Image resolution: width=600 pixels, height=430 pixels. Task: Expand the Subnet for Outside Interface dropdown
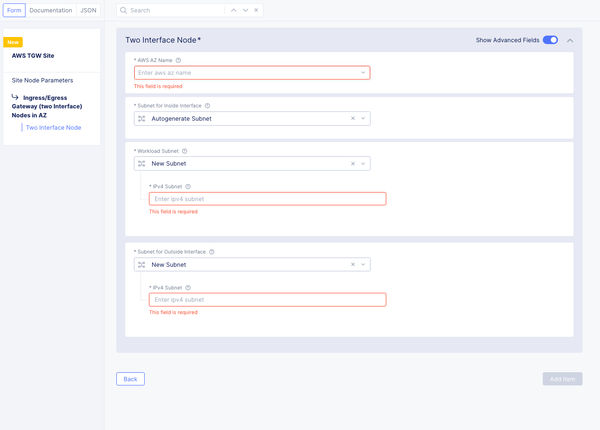363,265
